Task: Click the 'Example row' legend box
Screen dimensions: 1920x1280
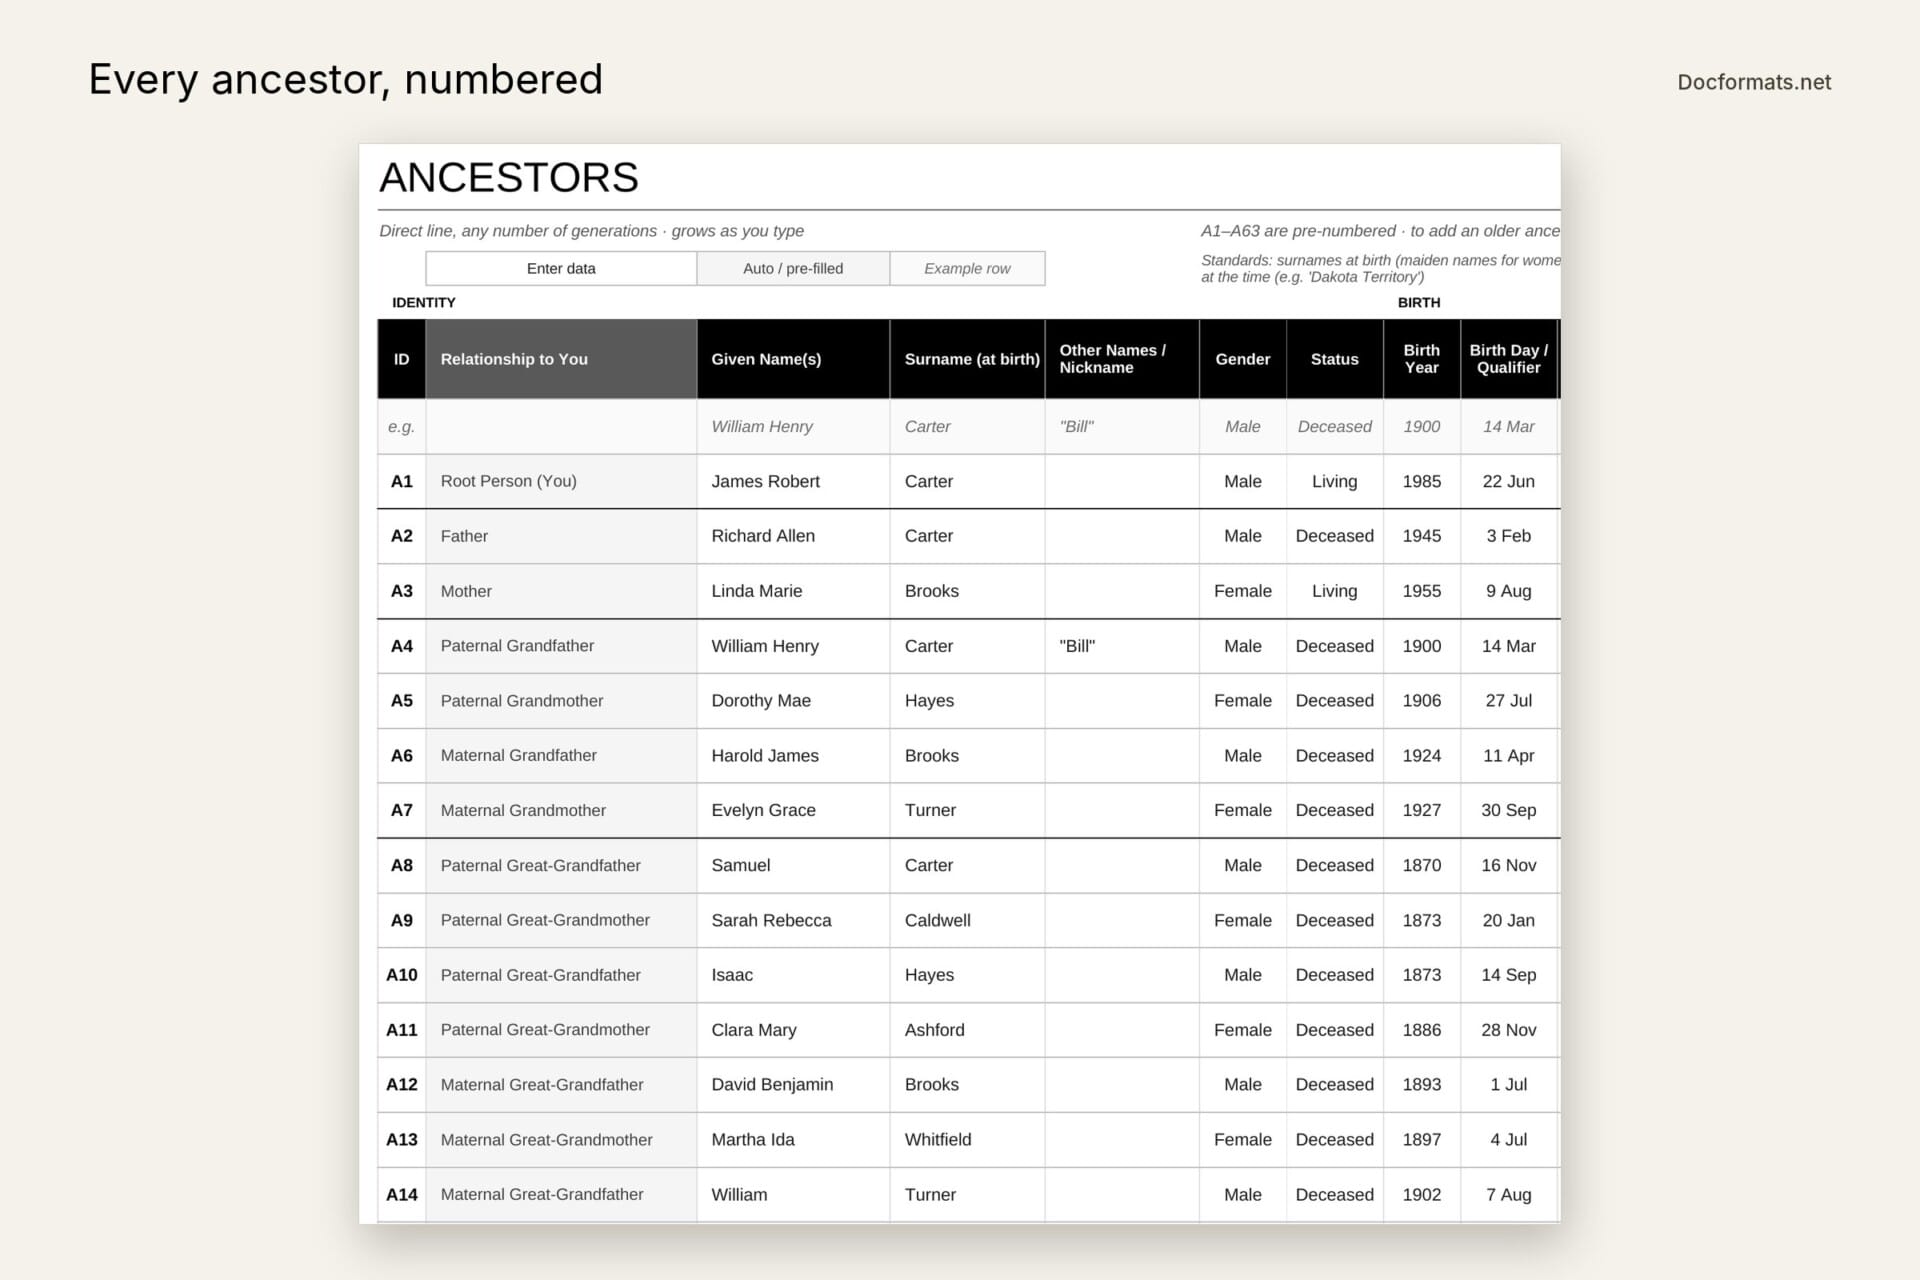Action: [967, 268]
